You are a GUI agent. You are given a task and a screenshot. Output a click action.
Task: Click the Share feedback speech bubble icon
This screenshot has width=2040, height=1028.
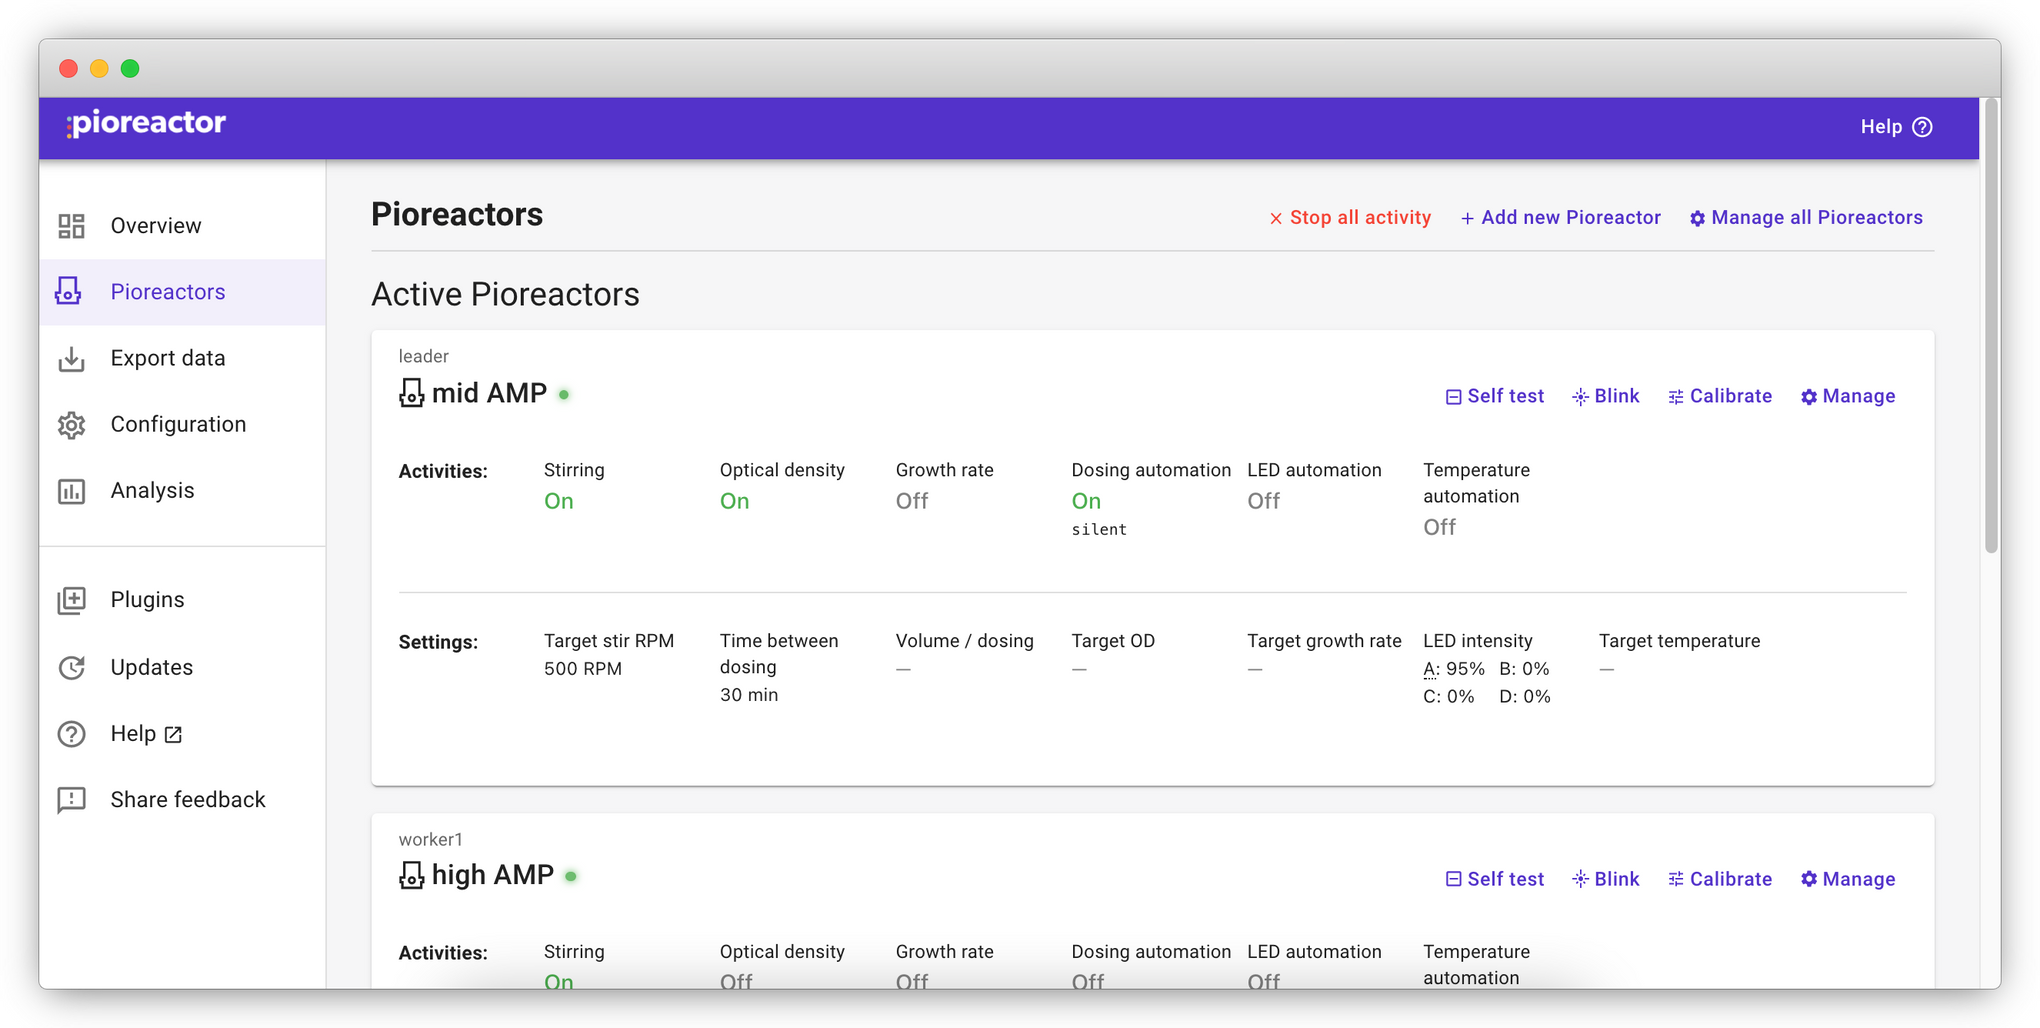point(71,800)
